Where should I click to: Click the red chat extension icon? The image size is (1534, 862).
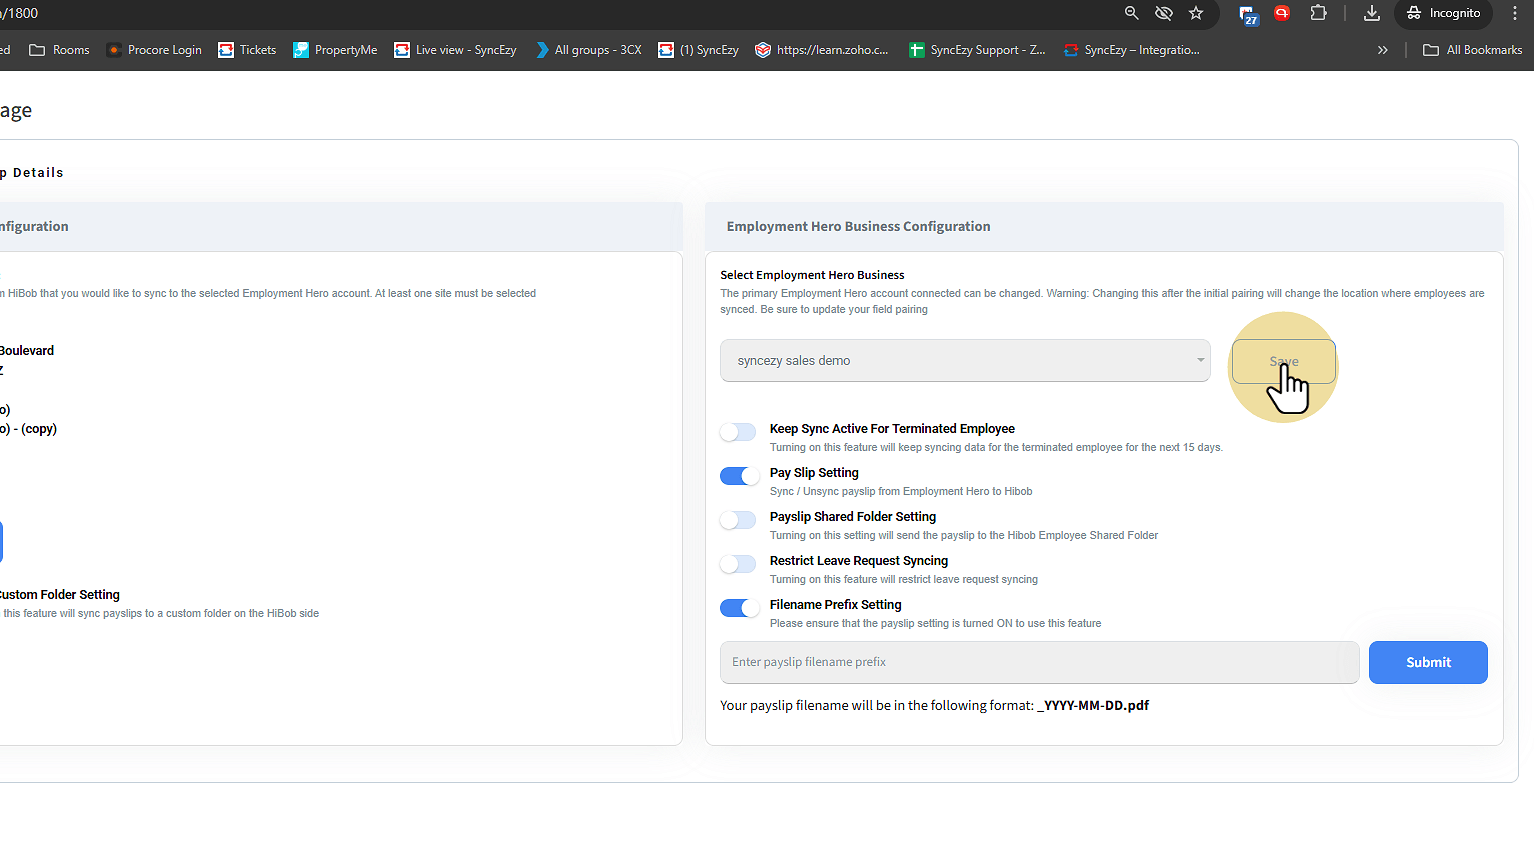coord(1282,13)
